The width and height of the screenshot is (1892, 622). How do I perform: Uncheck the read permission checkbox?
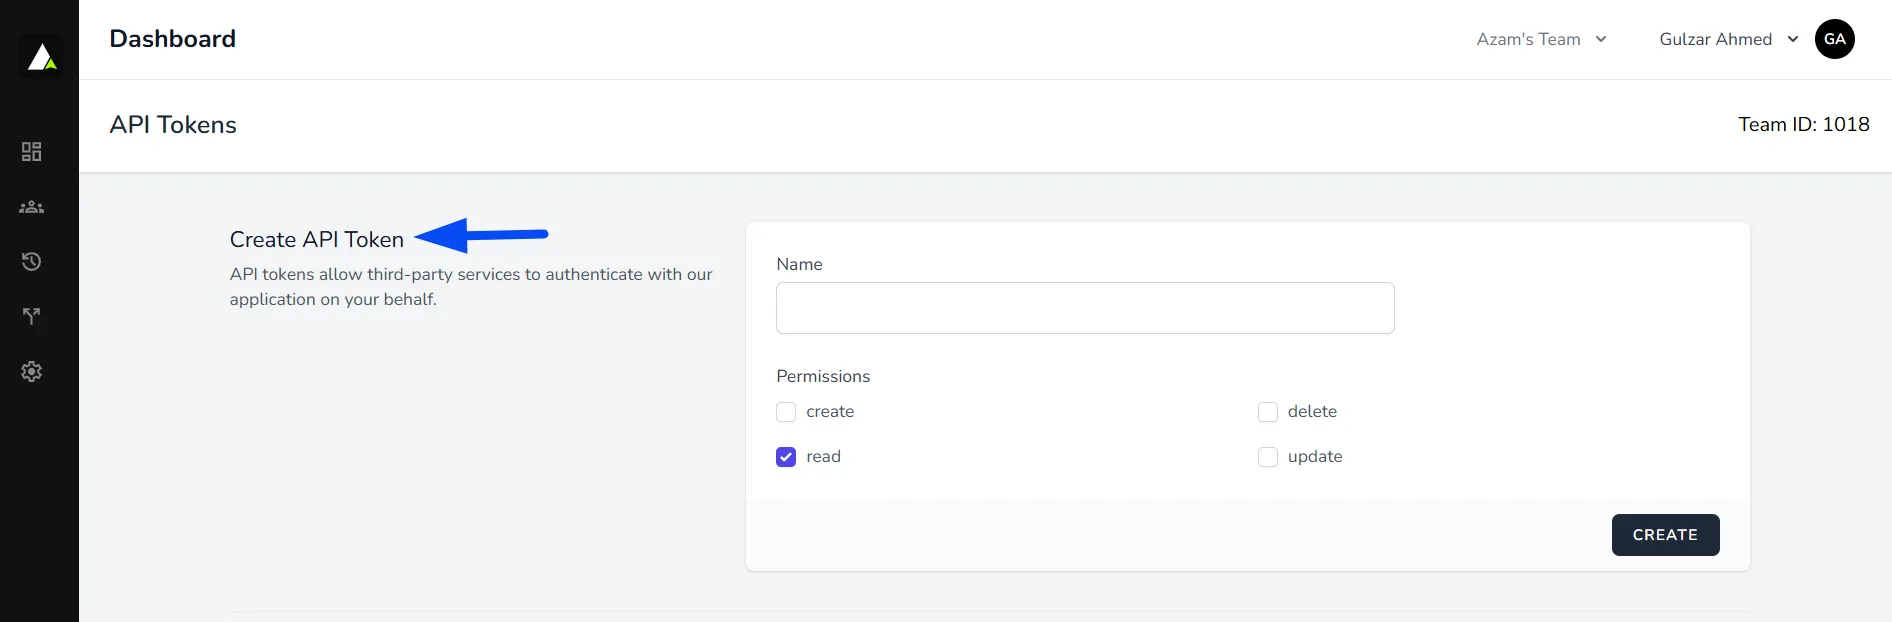coord(786,457)
